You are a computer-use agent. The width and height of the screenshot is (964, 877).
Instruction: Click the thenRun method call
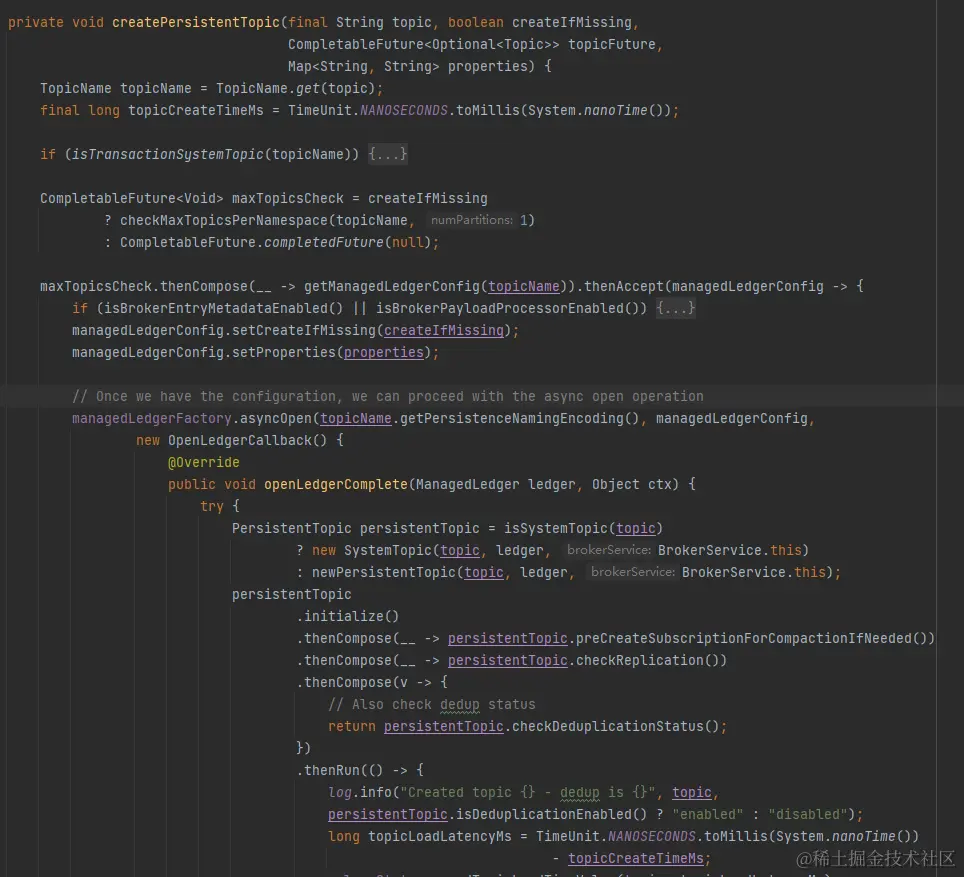click(332, 771)
